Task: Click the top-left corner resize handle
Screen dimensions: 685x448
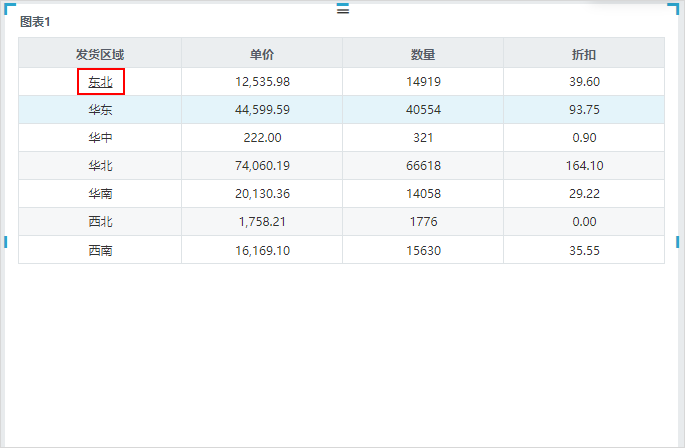Action: coord(9,7)
